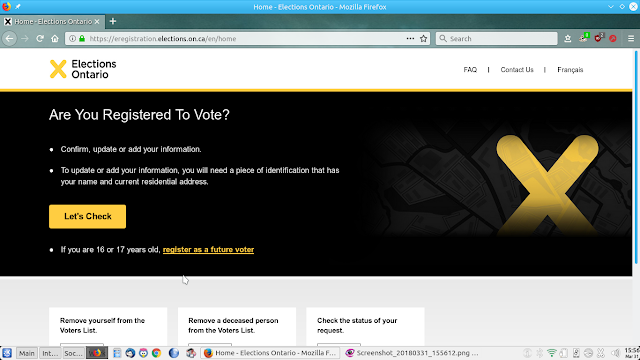
Task: Open the Contact Us link
Action: 517,70
